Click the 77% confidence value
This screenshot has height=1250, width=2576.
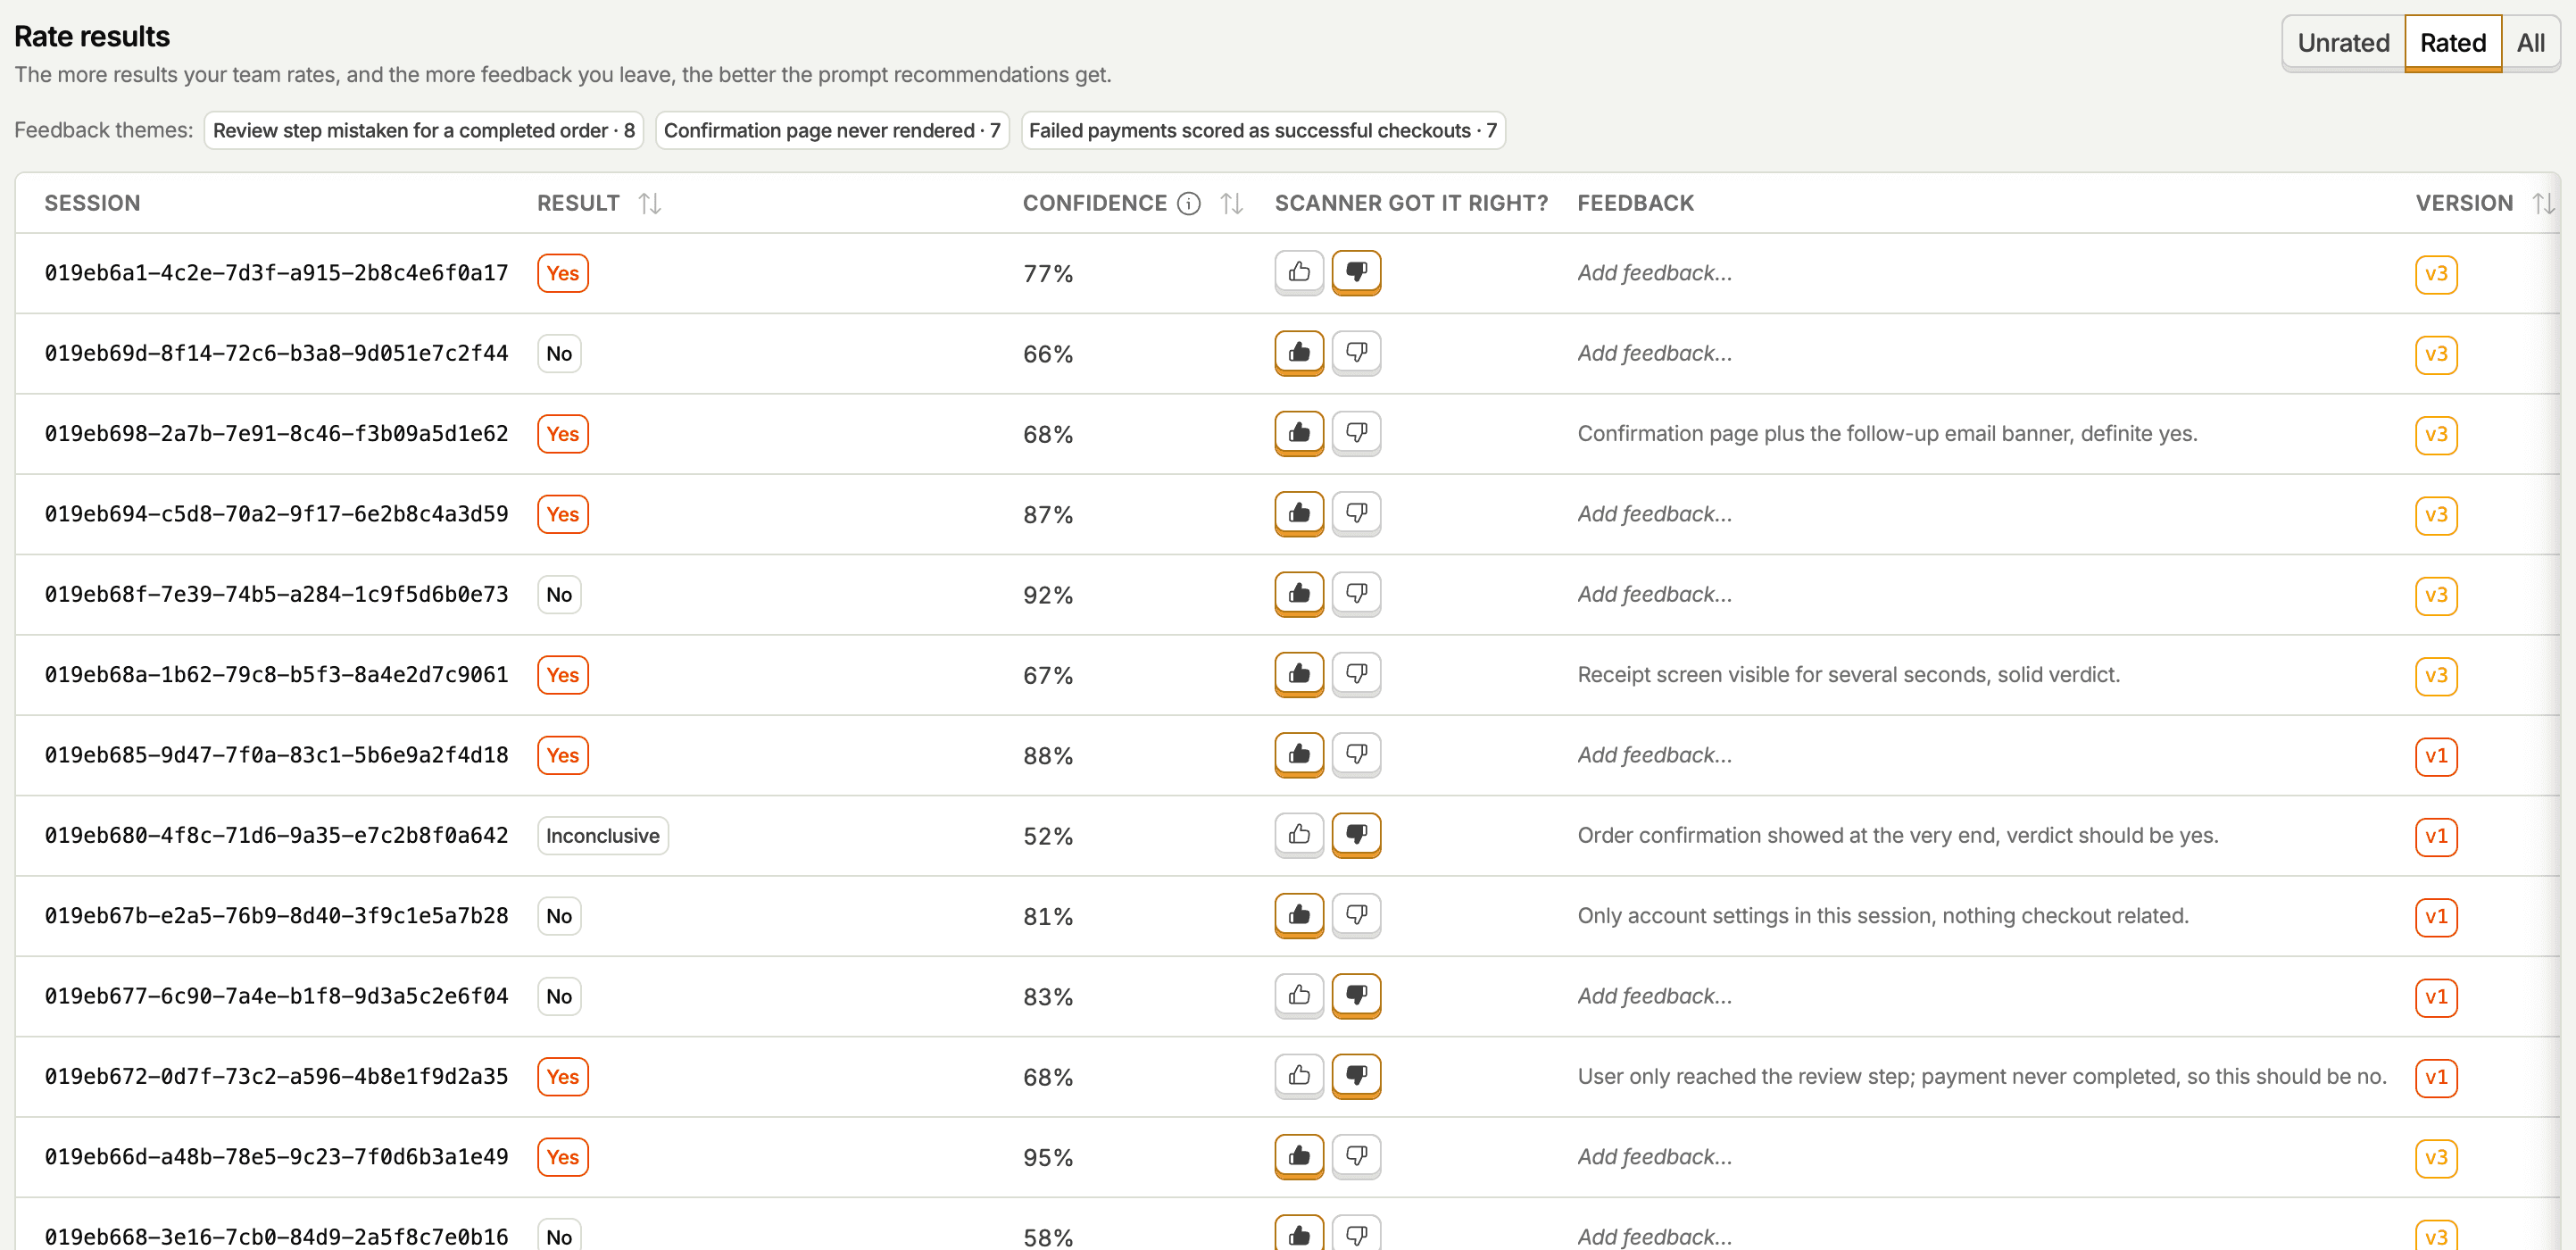[x=1047, y=274]
